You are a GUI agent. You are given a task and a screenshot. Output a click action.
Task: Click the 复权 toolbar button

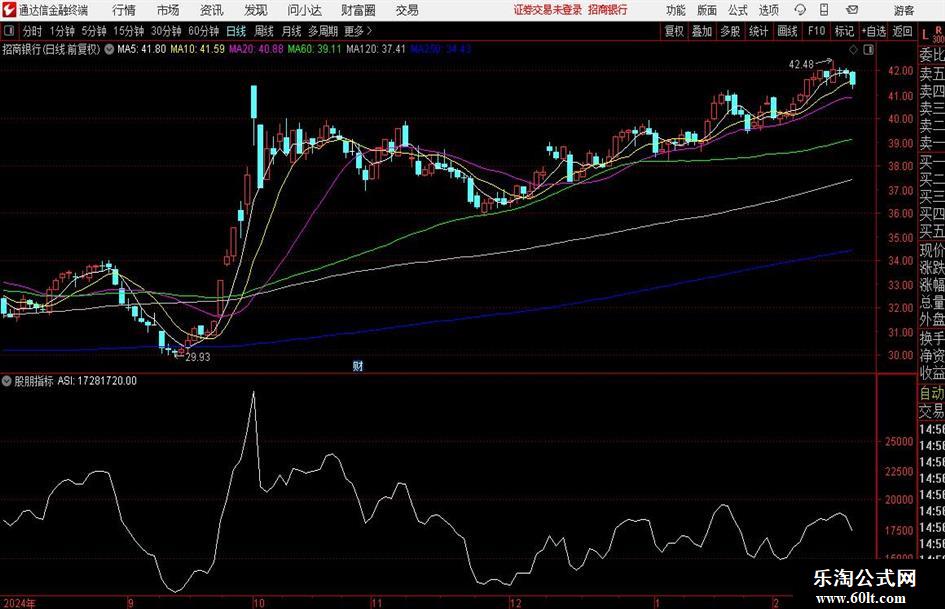(674, 31)
